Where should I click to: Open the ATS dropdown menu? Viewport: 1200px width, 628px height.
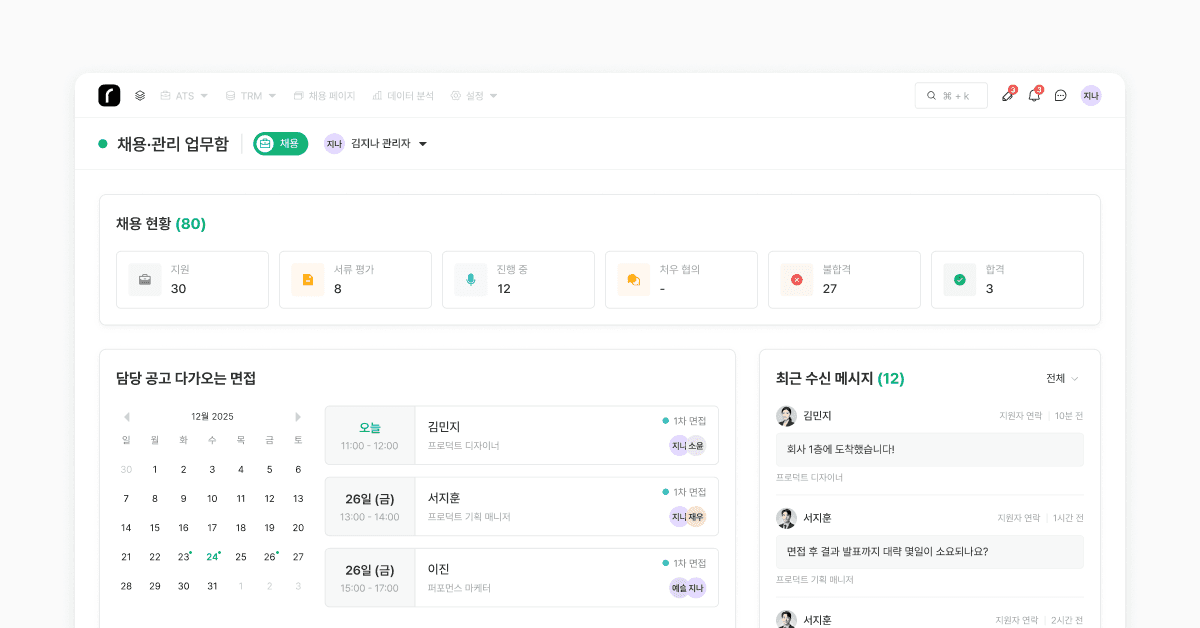pyautogui.click(x=184, y=95)
